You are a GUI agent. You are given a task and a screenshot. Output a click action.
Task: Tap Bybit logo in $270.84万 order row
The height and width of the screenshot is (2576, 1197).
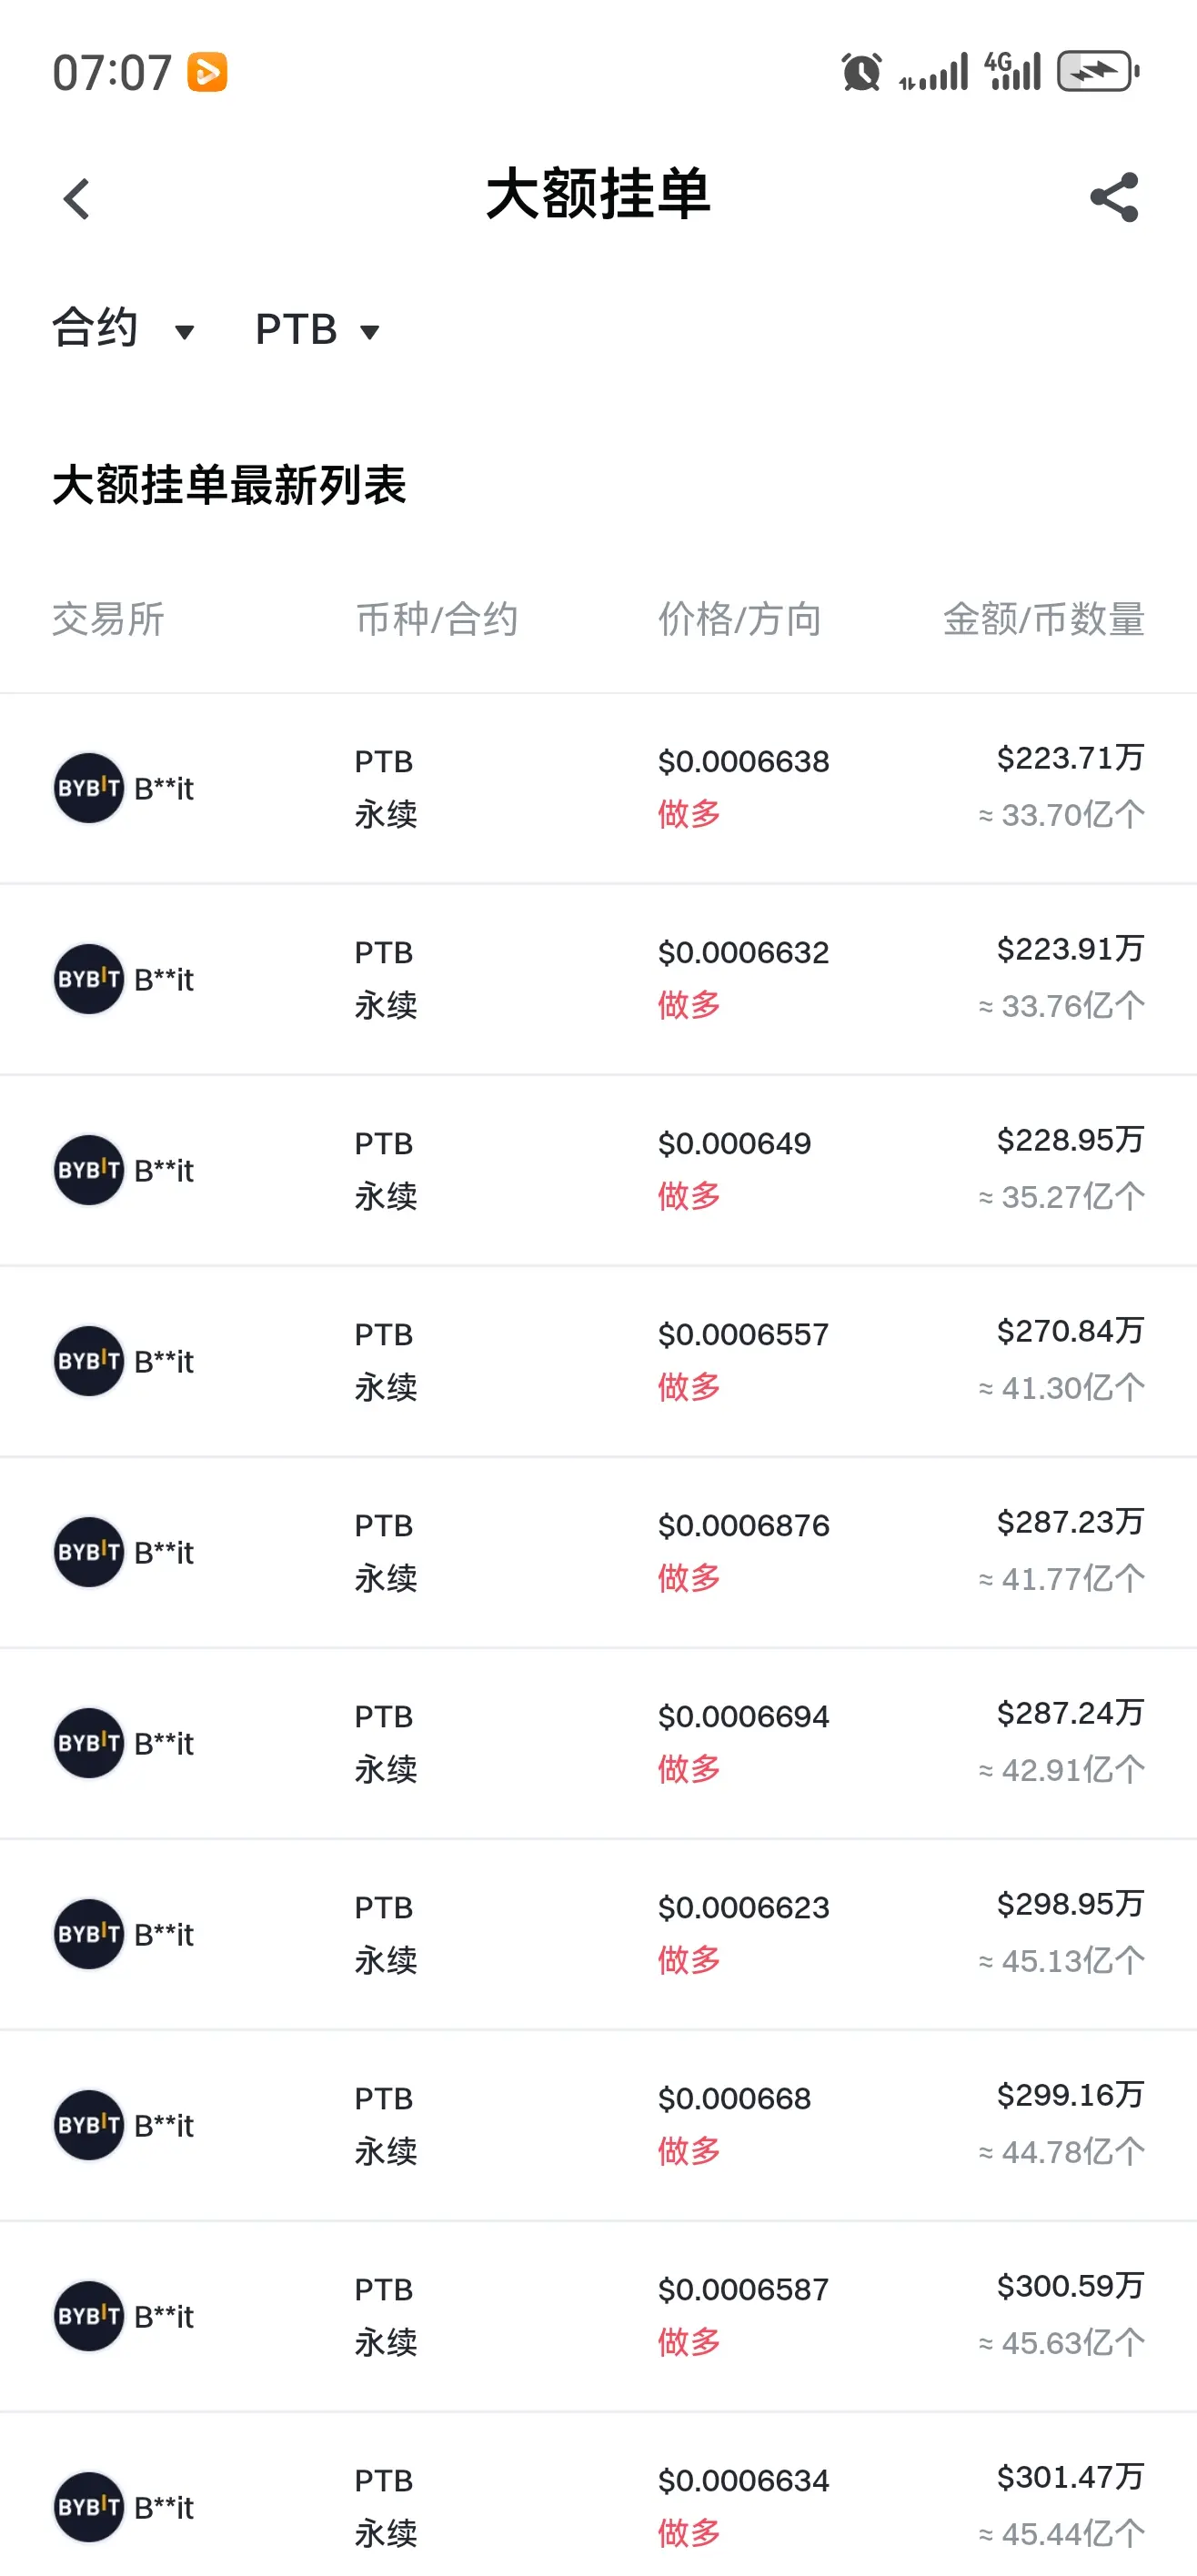pos(89,1361)
